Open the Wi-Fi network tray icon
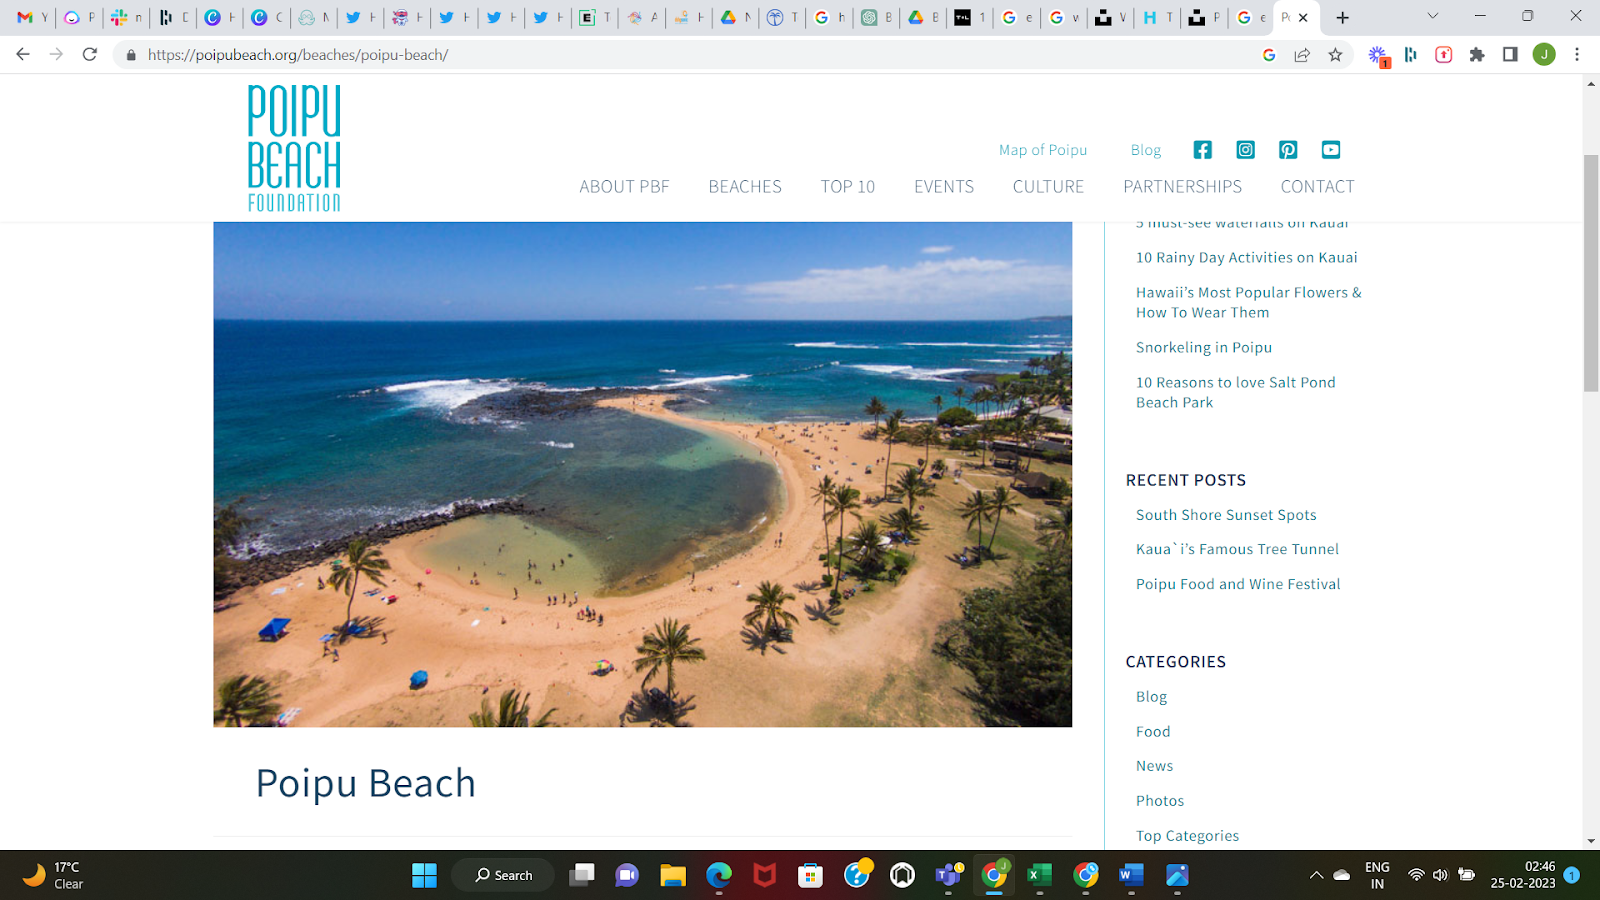This screenshot has height=900, width=1600. pos(1416,876)
